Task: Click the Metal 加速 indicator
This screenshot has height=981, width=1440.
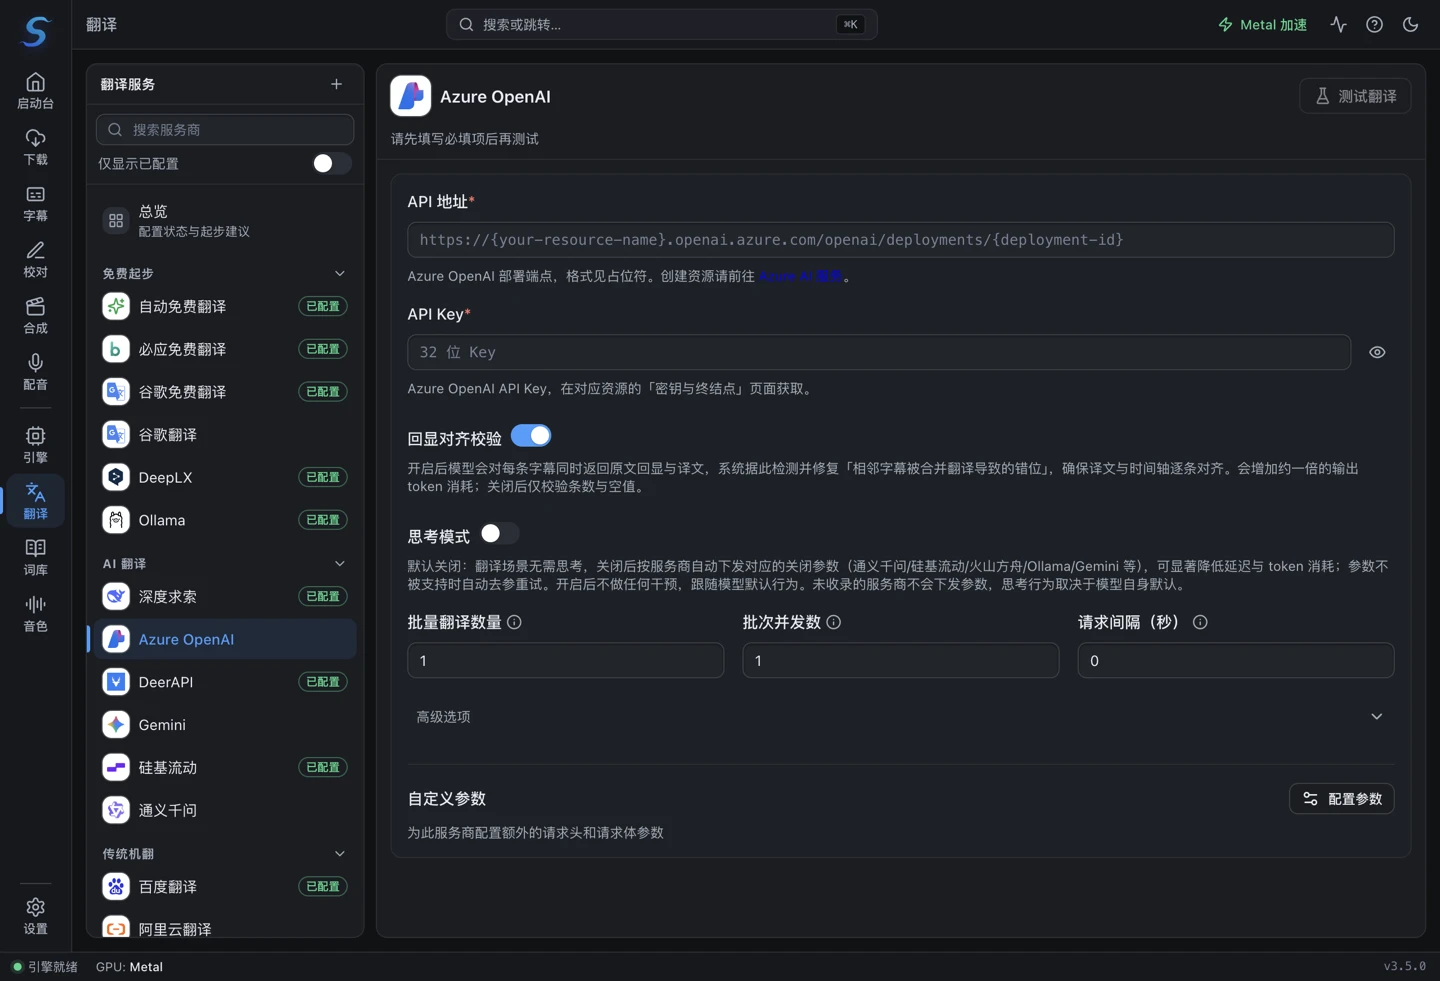Action: 1262,25
